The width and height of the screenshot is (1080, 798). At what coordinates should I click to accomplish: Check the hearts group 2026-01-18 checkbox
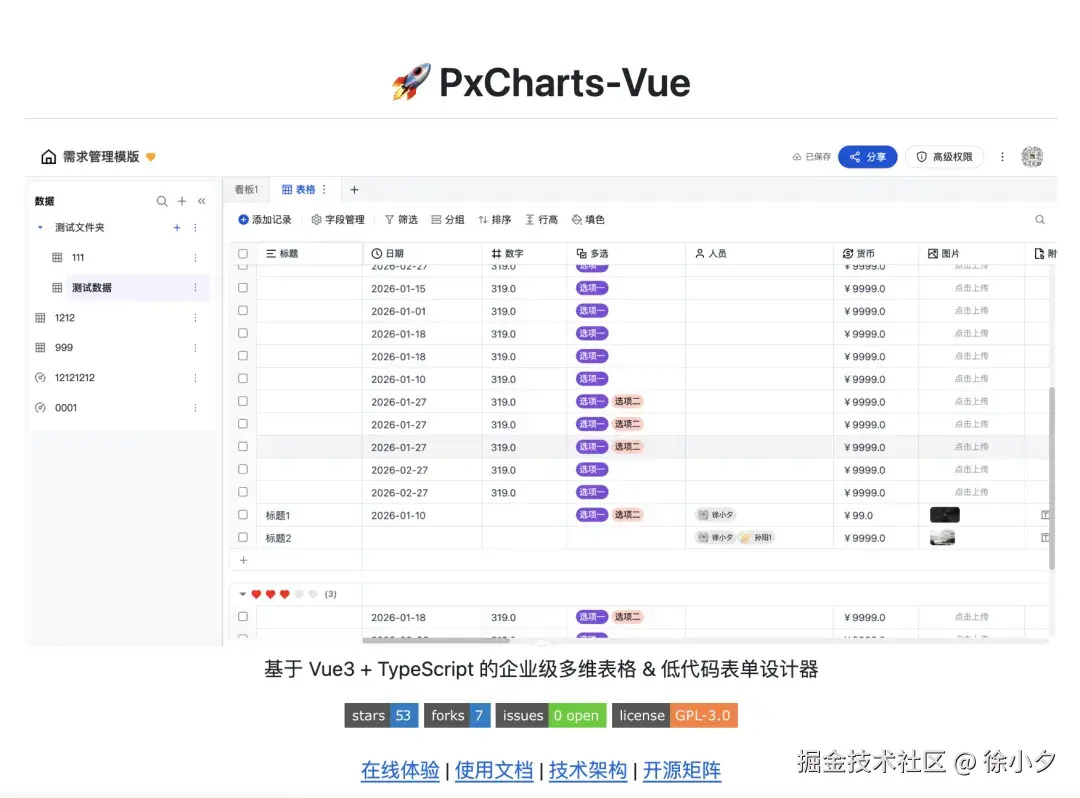click(243, 617)
